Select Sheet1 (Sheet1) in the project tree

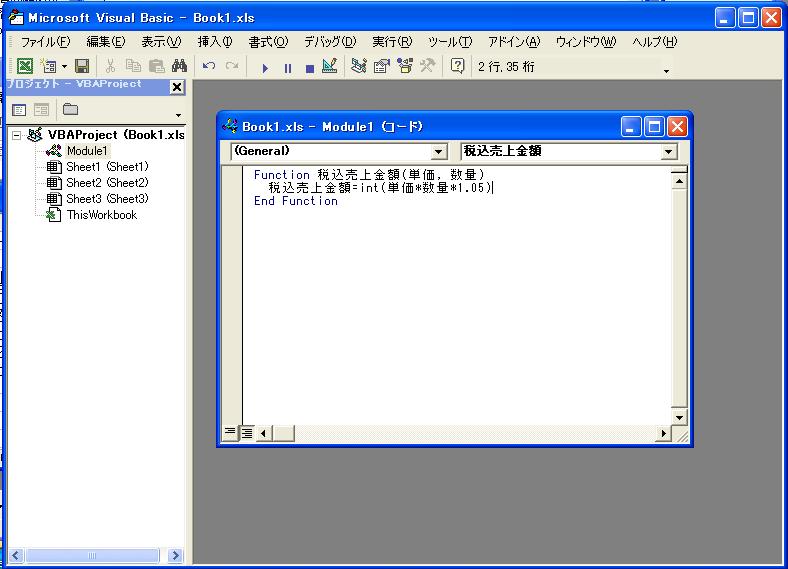108,167
